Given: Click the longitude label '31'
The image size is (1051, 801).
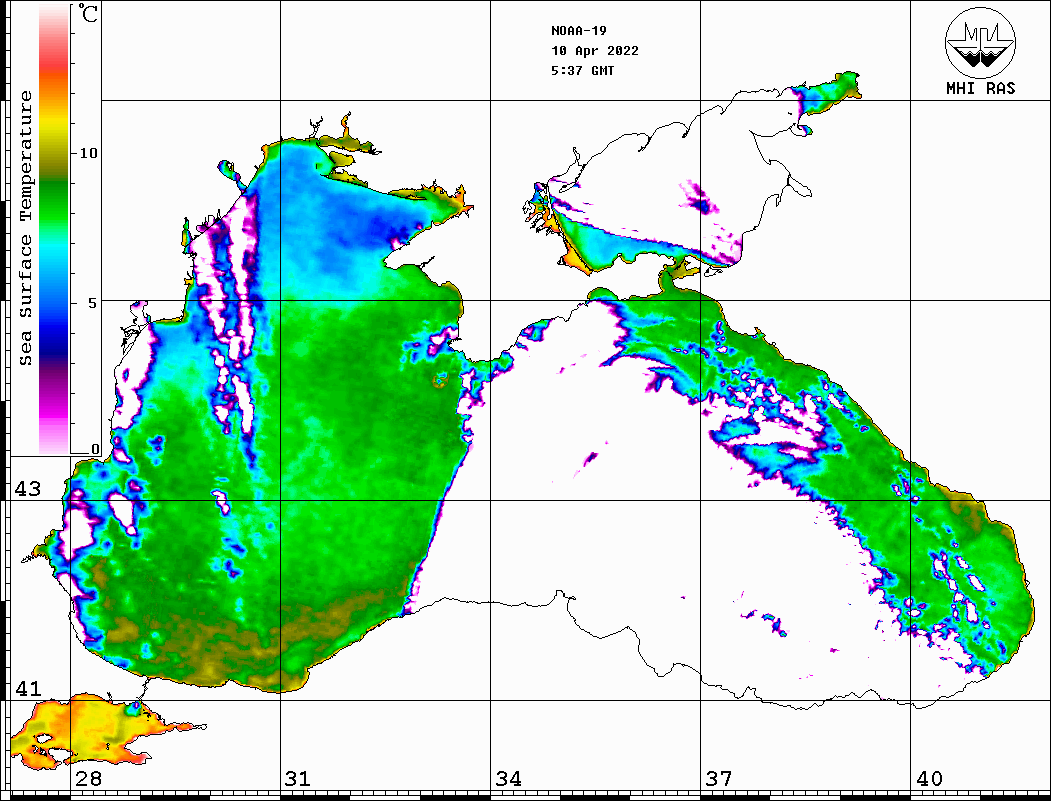Looking at the screenshot, I should [298, 779].
